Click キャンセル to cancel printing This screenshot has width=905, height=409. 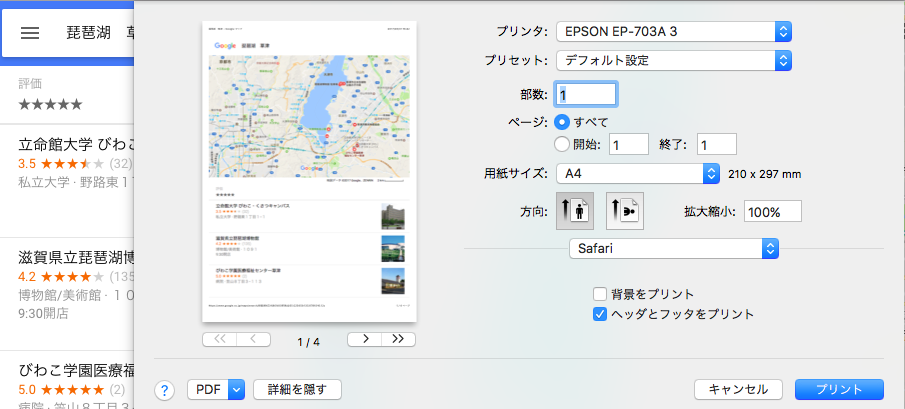coord(738,389)
